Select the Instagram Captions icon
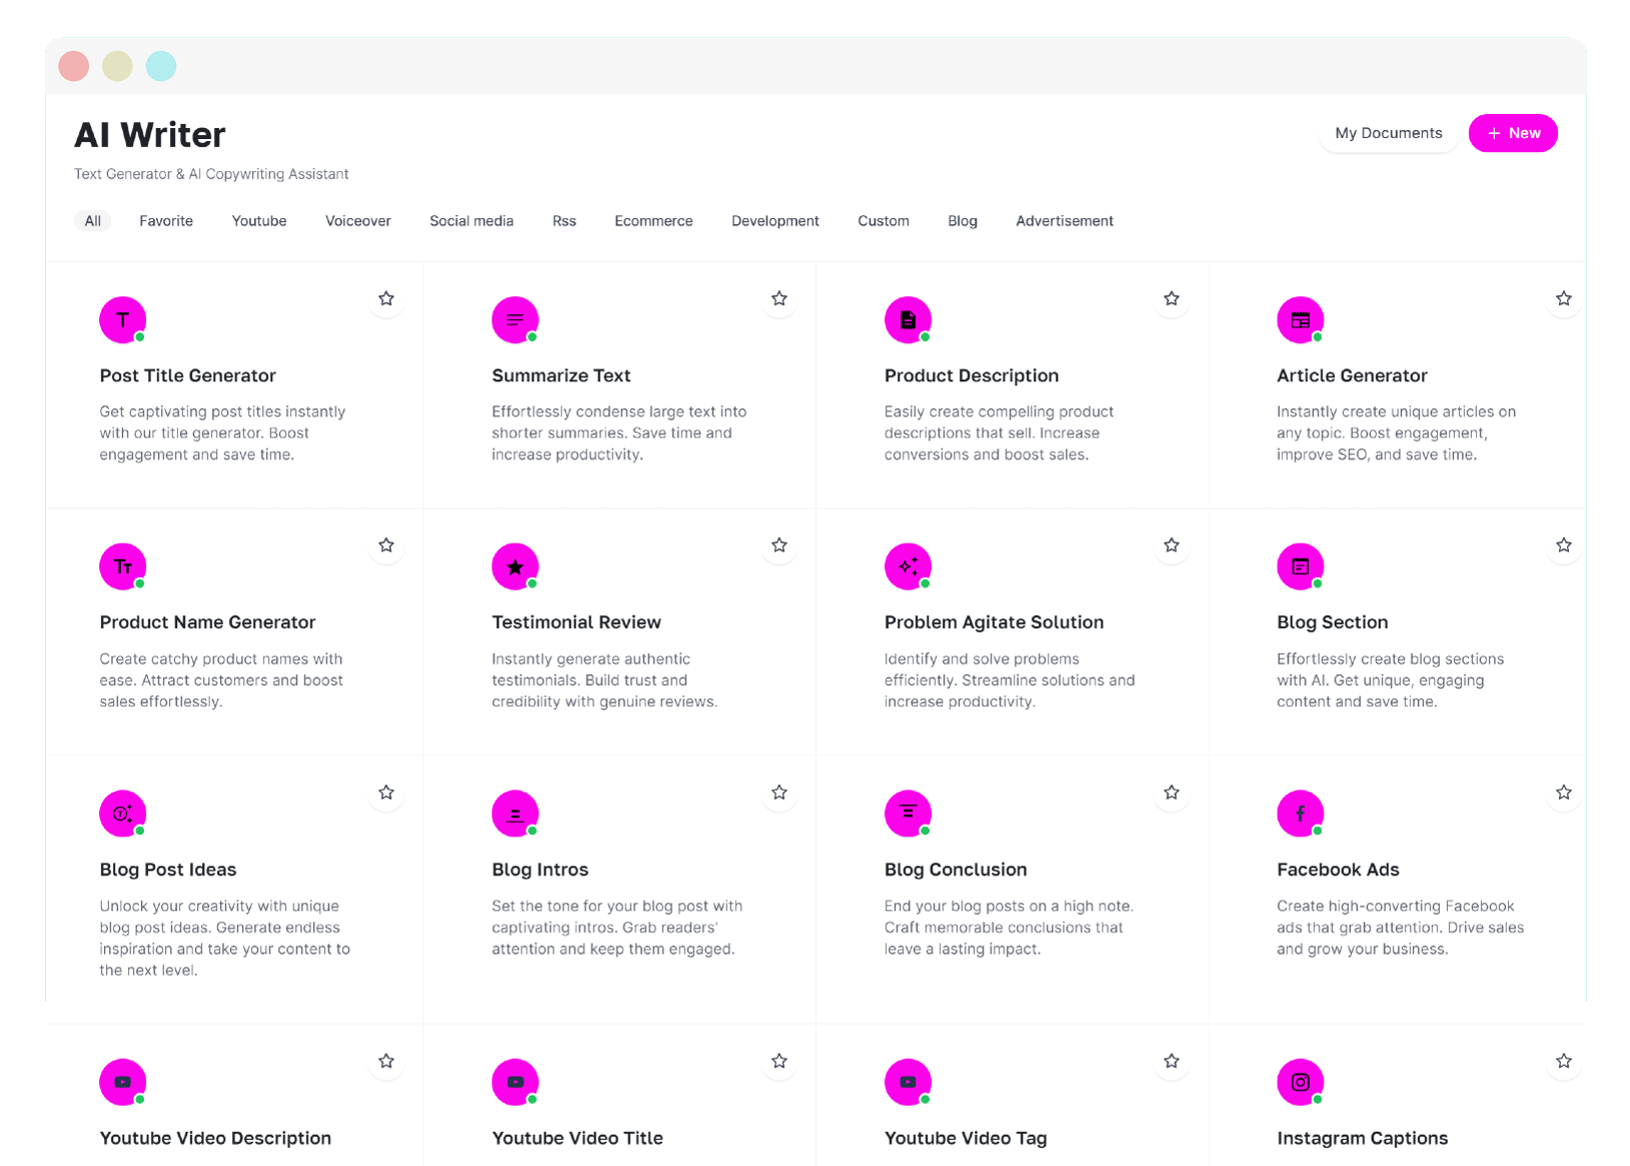The height and width of the screenshot is (1166, 1630). coord(1300,1082)
